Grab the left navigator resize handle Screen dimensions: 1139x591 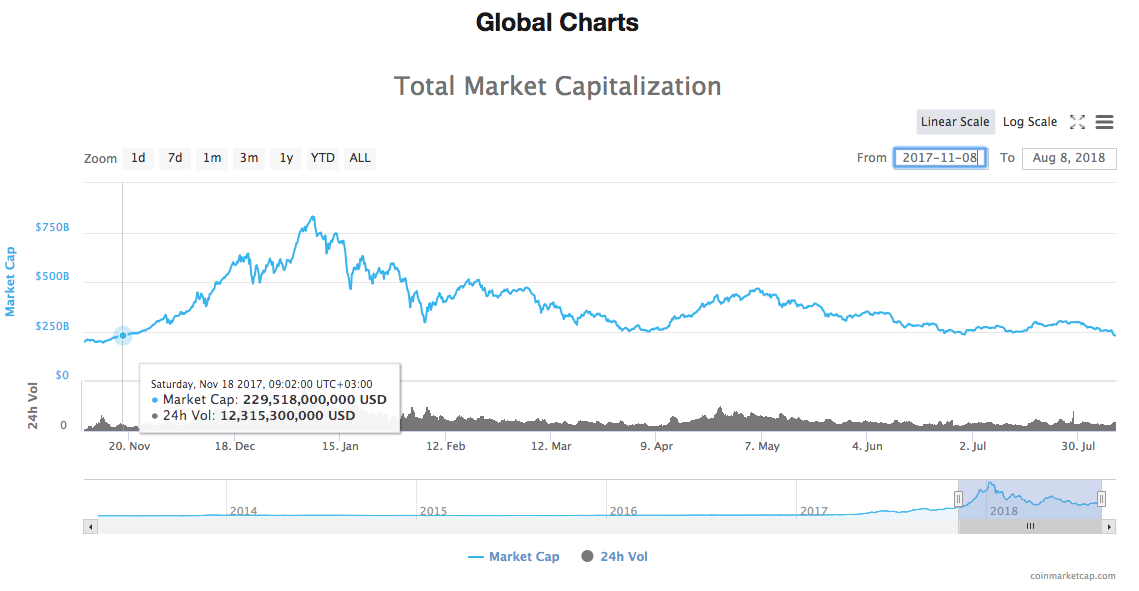957,498
